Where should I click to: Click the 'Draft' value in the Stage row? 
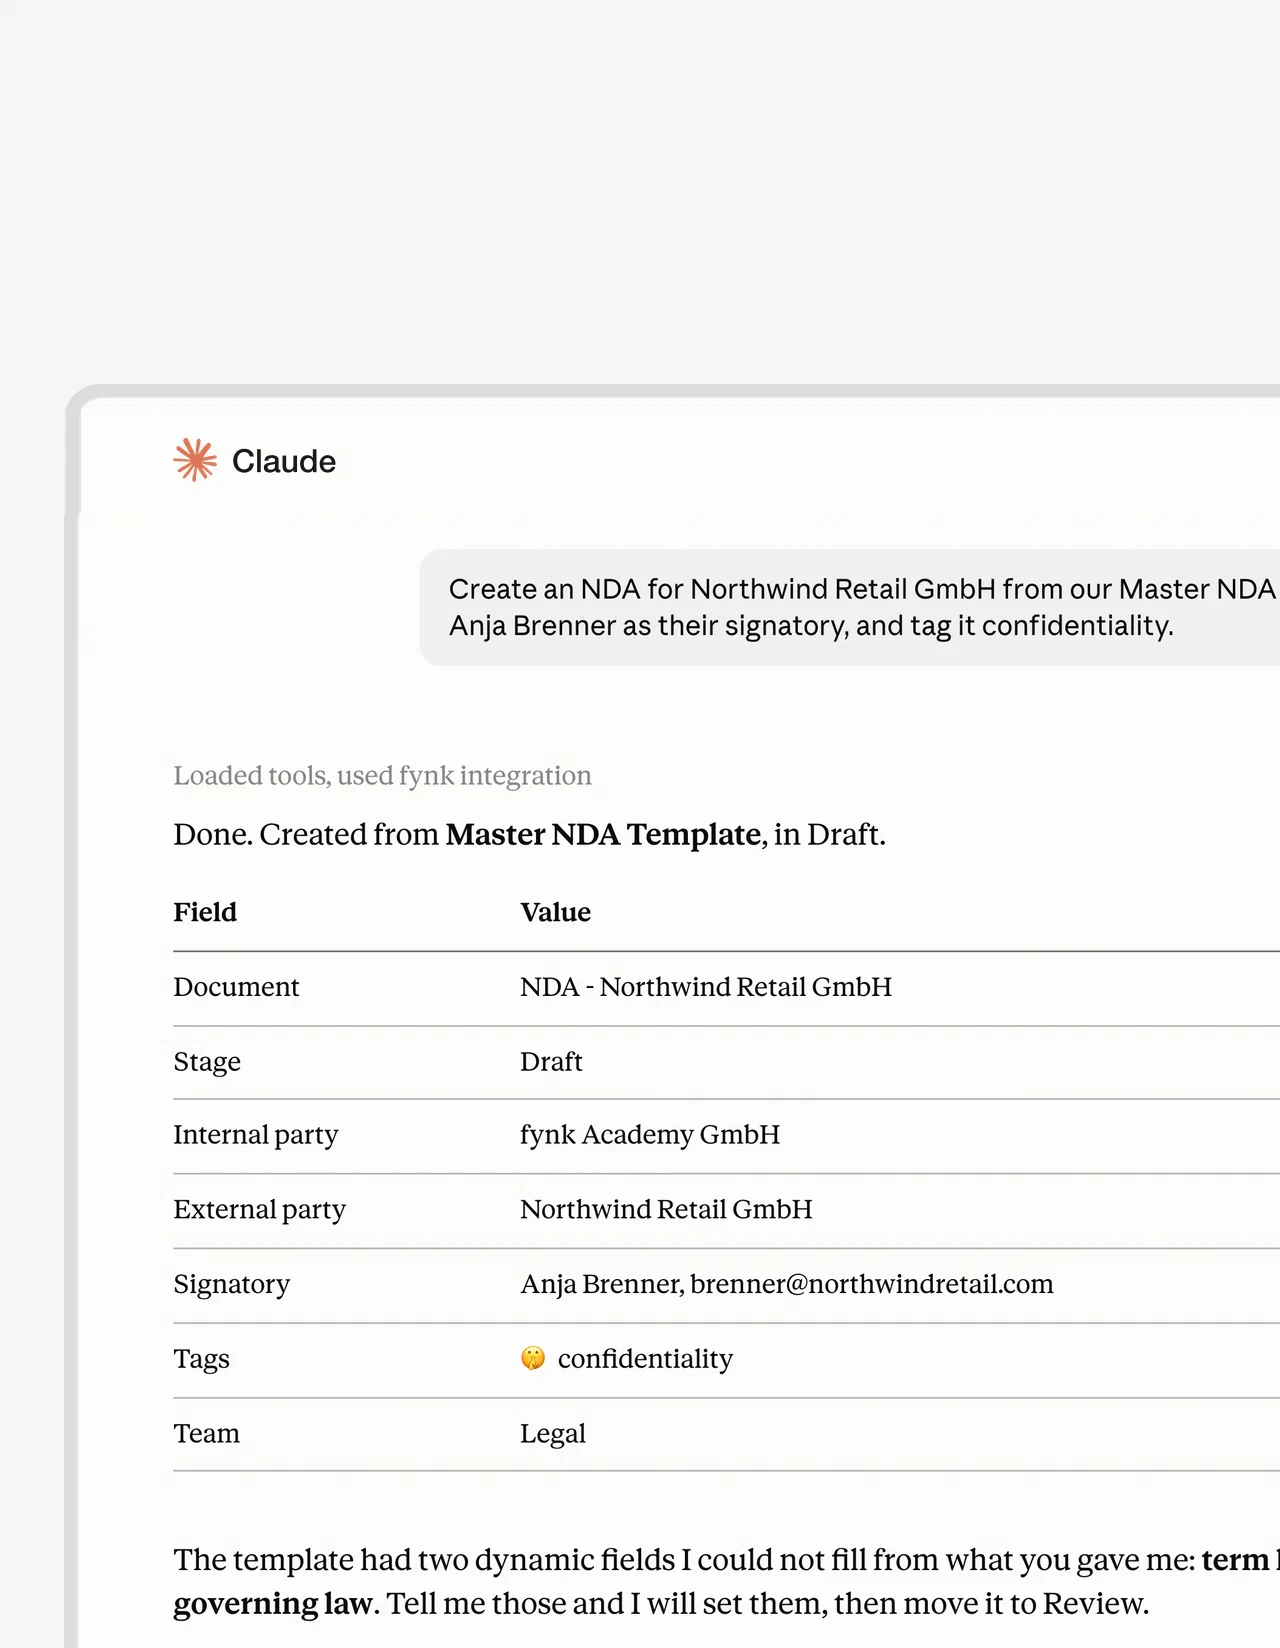pyautogui.click(x=551, y=1061)
